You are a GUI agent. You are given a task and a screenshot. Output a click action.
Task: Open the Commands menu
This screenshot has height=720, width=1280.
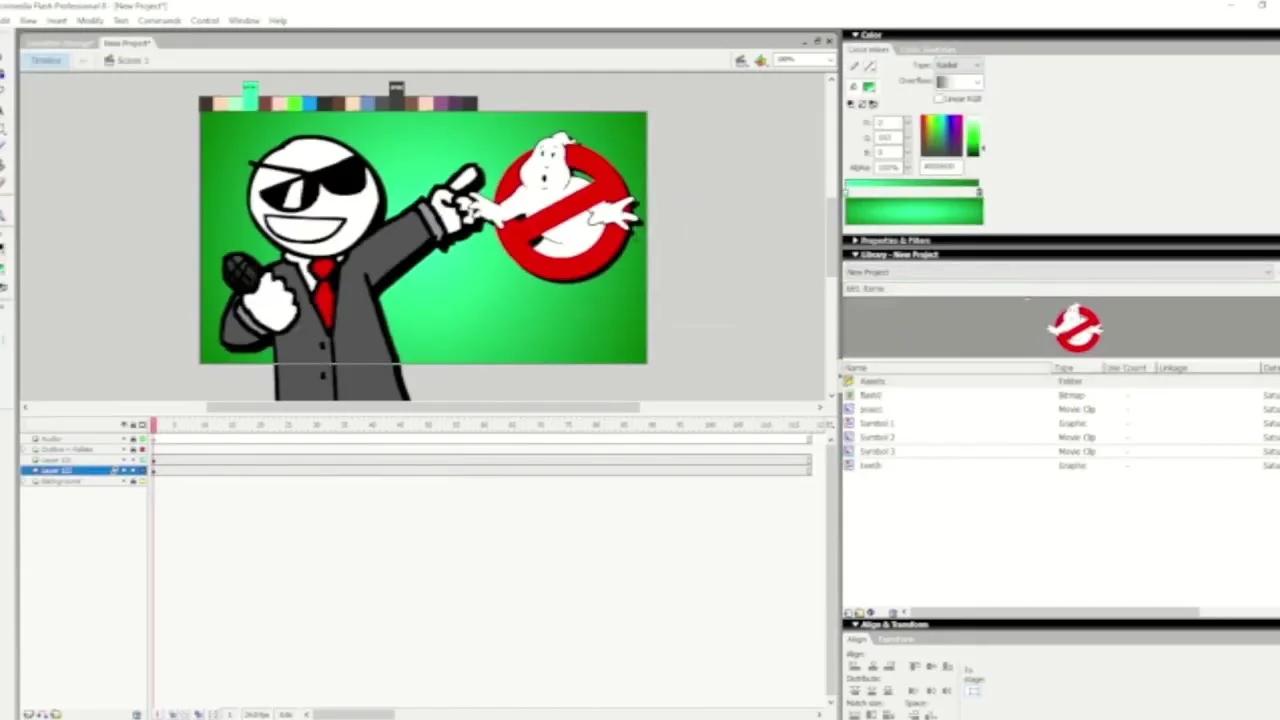(x=159, y=21)
